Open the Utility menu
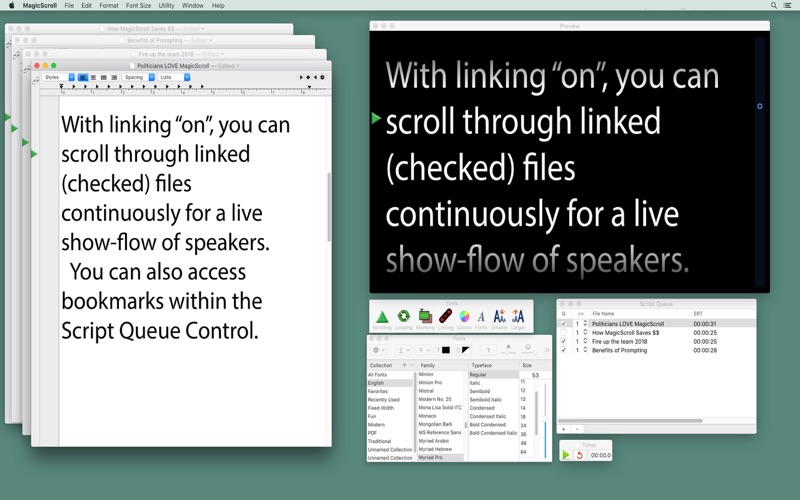Screen dimensions: 800x500 point(166,5)
